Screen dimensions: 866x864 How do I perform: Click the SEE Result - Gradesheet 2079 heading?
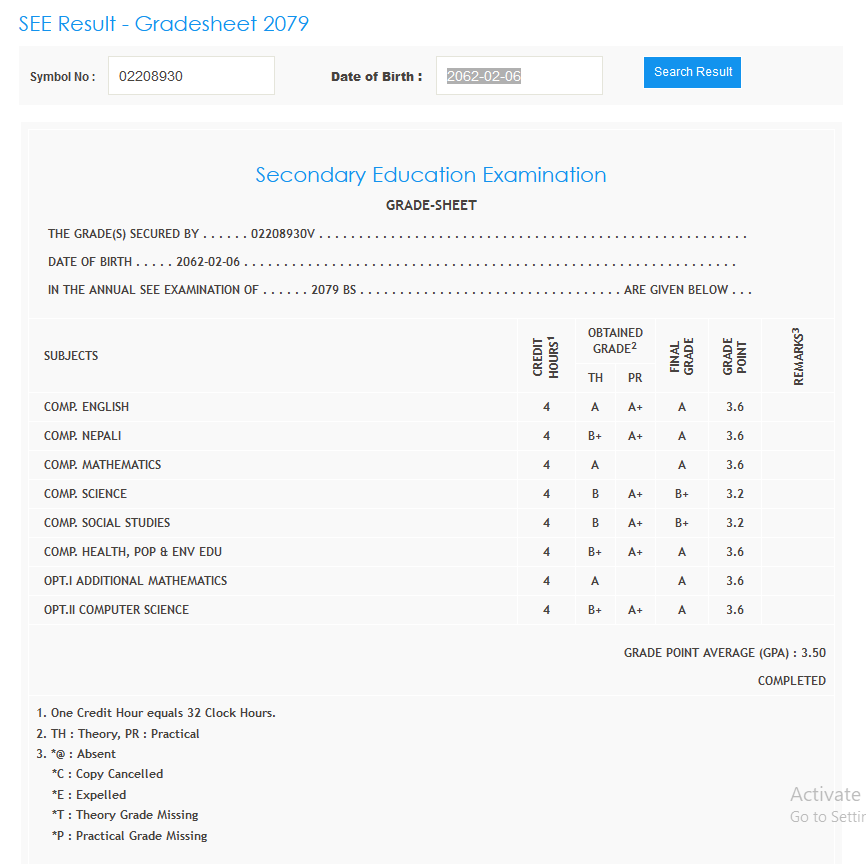coord(164,24)
